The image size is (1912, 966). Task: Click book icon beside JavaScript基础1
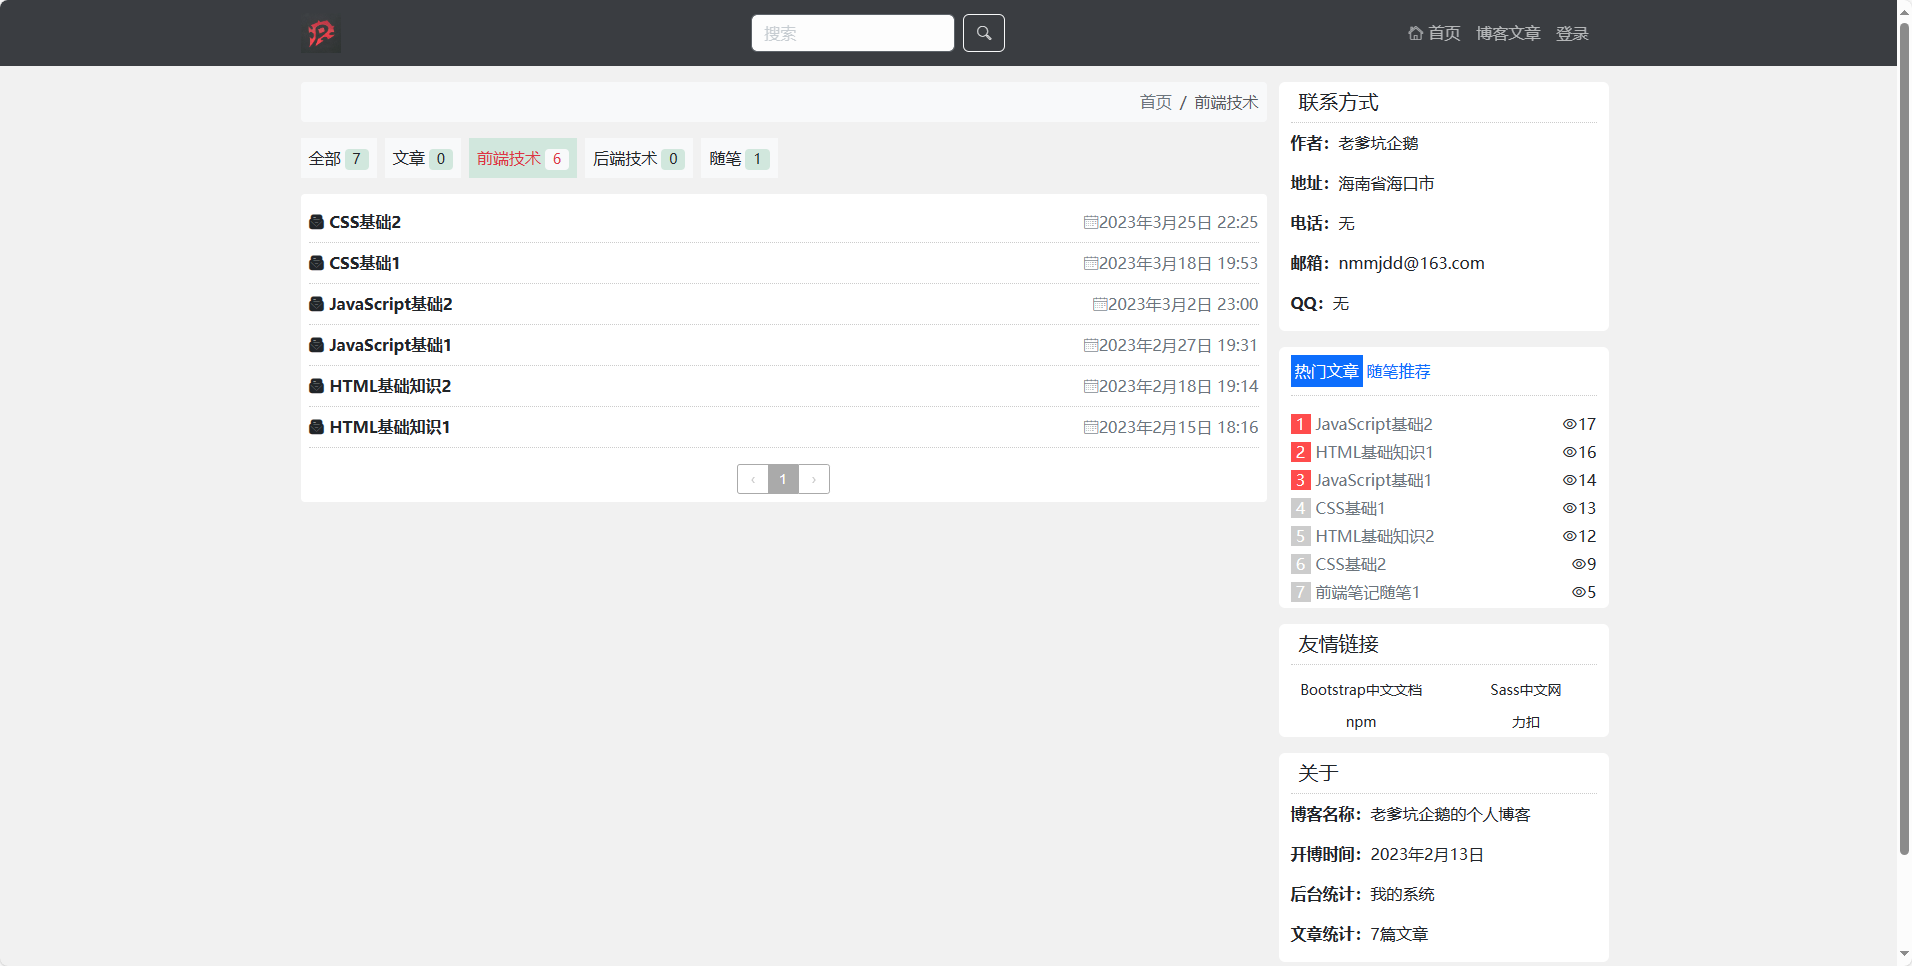(316, 345)
